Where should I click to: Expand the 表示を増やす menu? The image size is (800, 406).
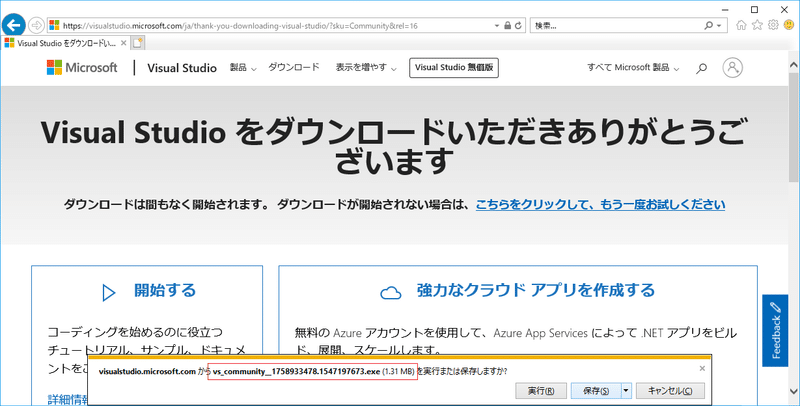pyautogui.click(x=366, y=67)
